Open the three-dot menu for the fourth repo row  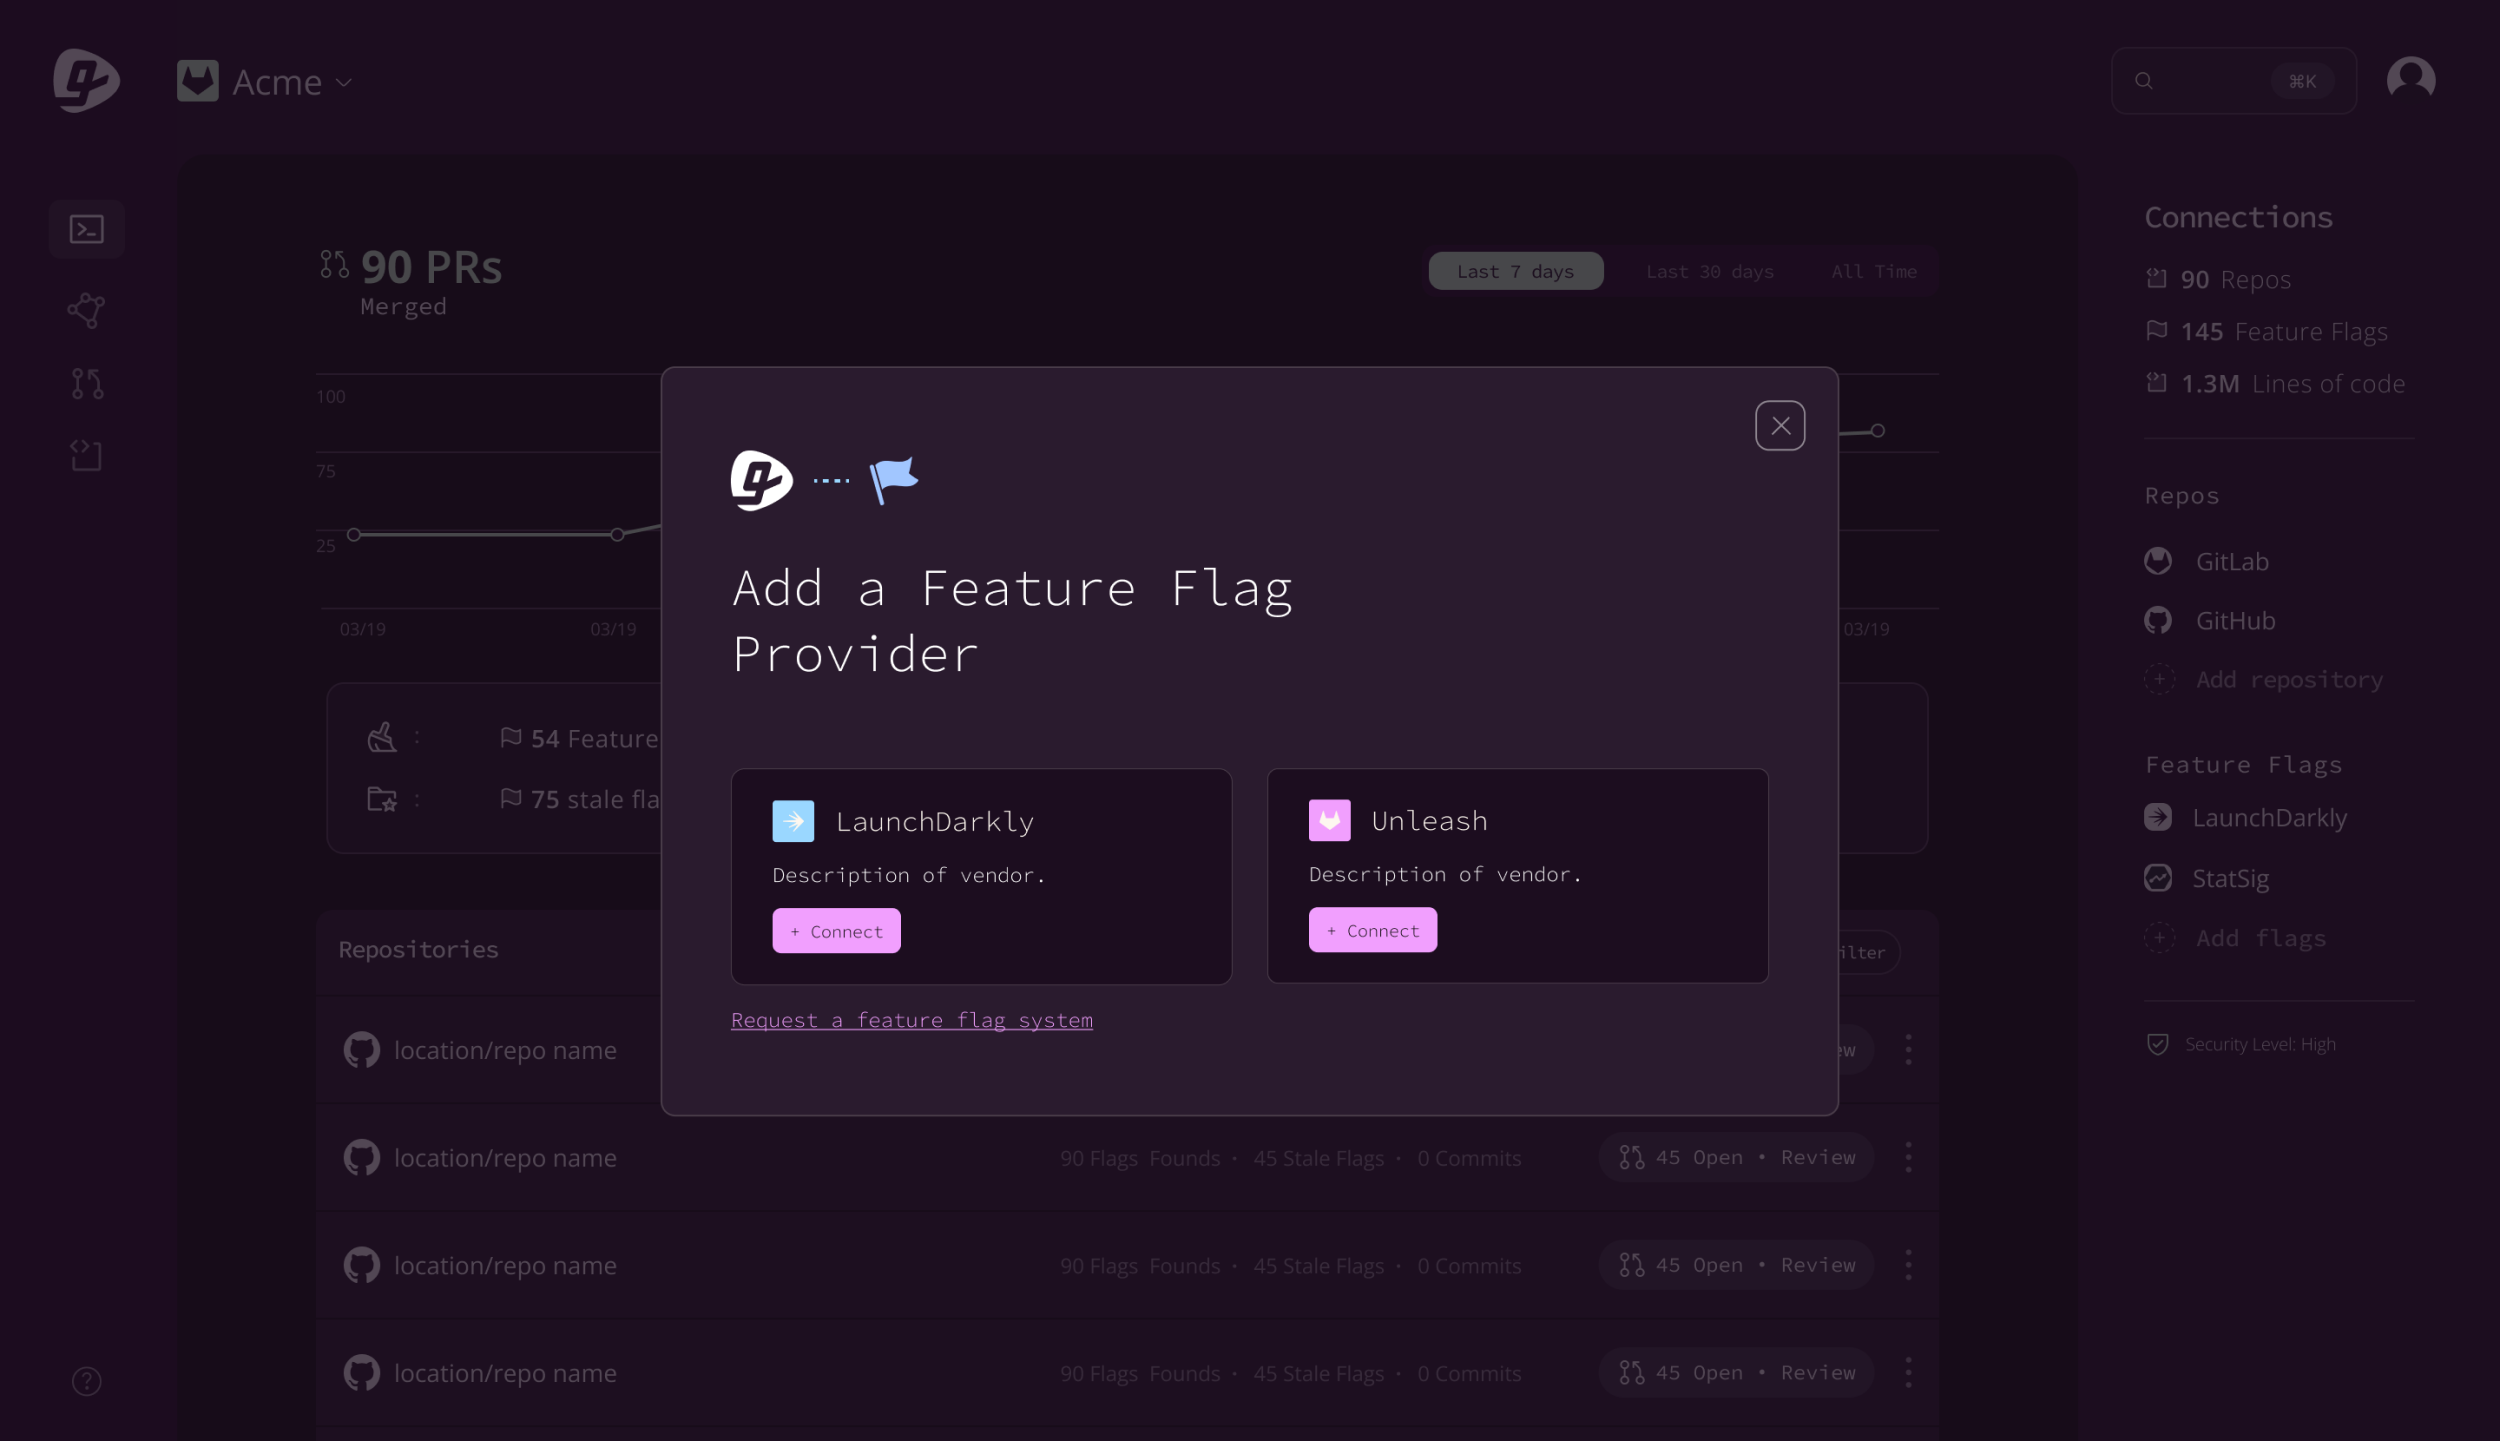coord(1907,1373)
